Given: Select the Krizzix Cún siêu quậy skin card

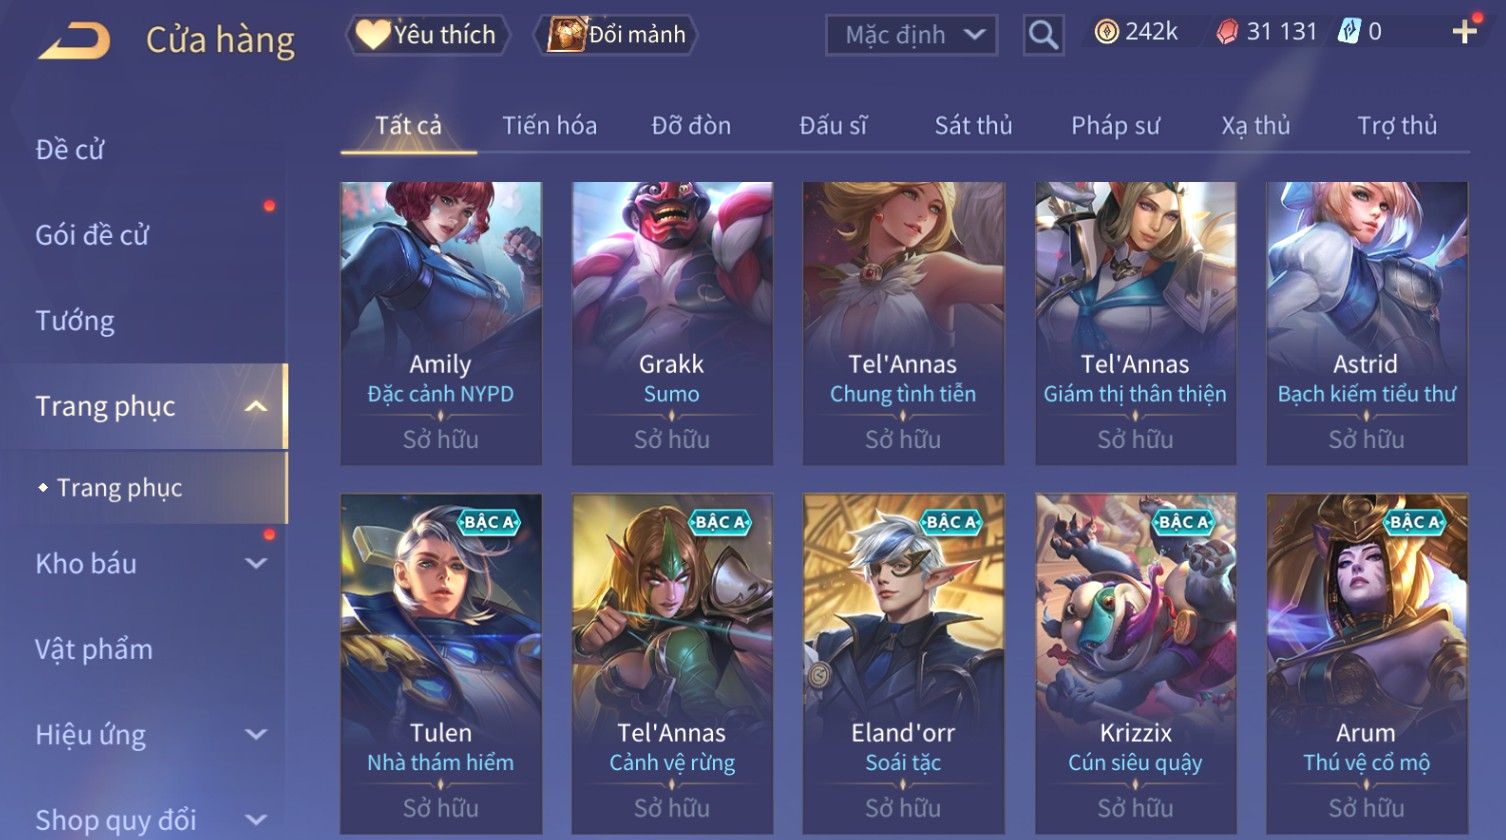Looking at the screenshot, I should (x=1135, y=664).
